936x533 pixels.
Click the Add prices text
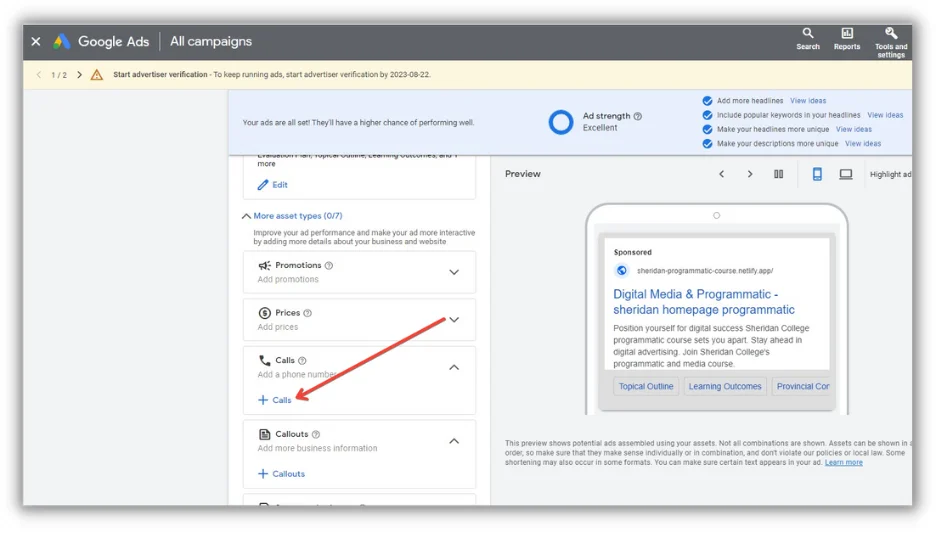coord(278,327)
